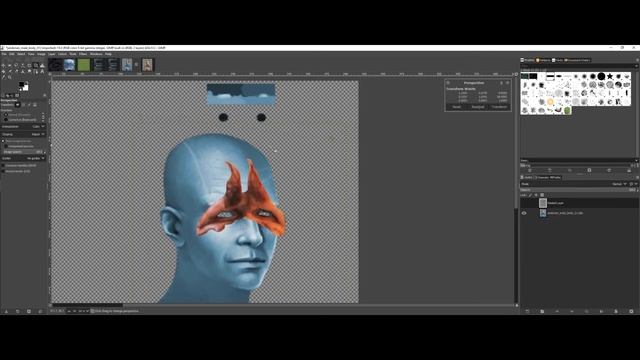Switch to the Channels tab
The height and width of the screenshot is (360, 640).
(x=542, y=178)
